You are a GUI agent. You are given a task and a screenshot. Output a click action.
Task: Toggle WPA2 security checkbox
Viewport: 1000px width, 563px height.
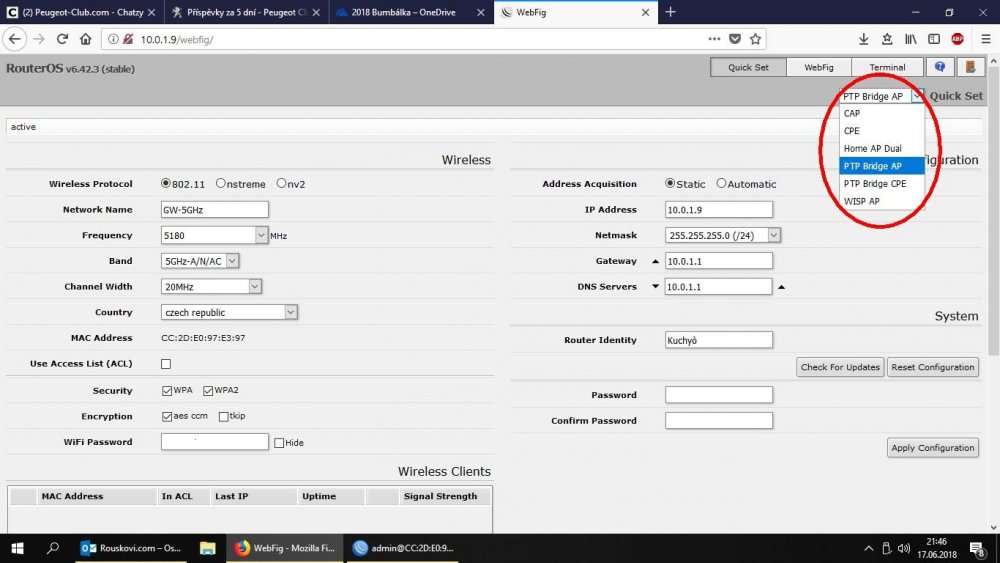point(208,390)
